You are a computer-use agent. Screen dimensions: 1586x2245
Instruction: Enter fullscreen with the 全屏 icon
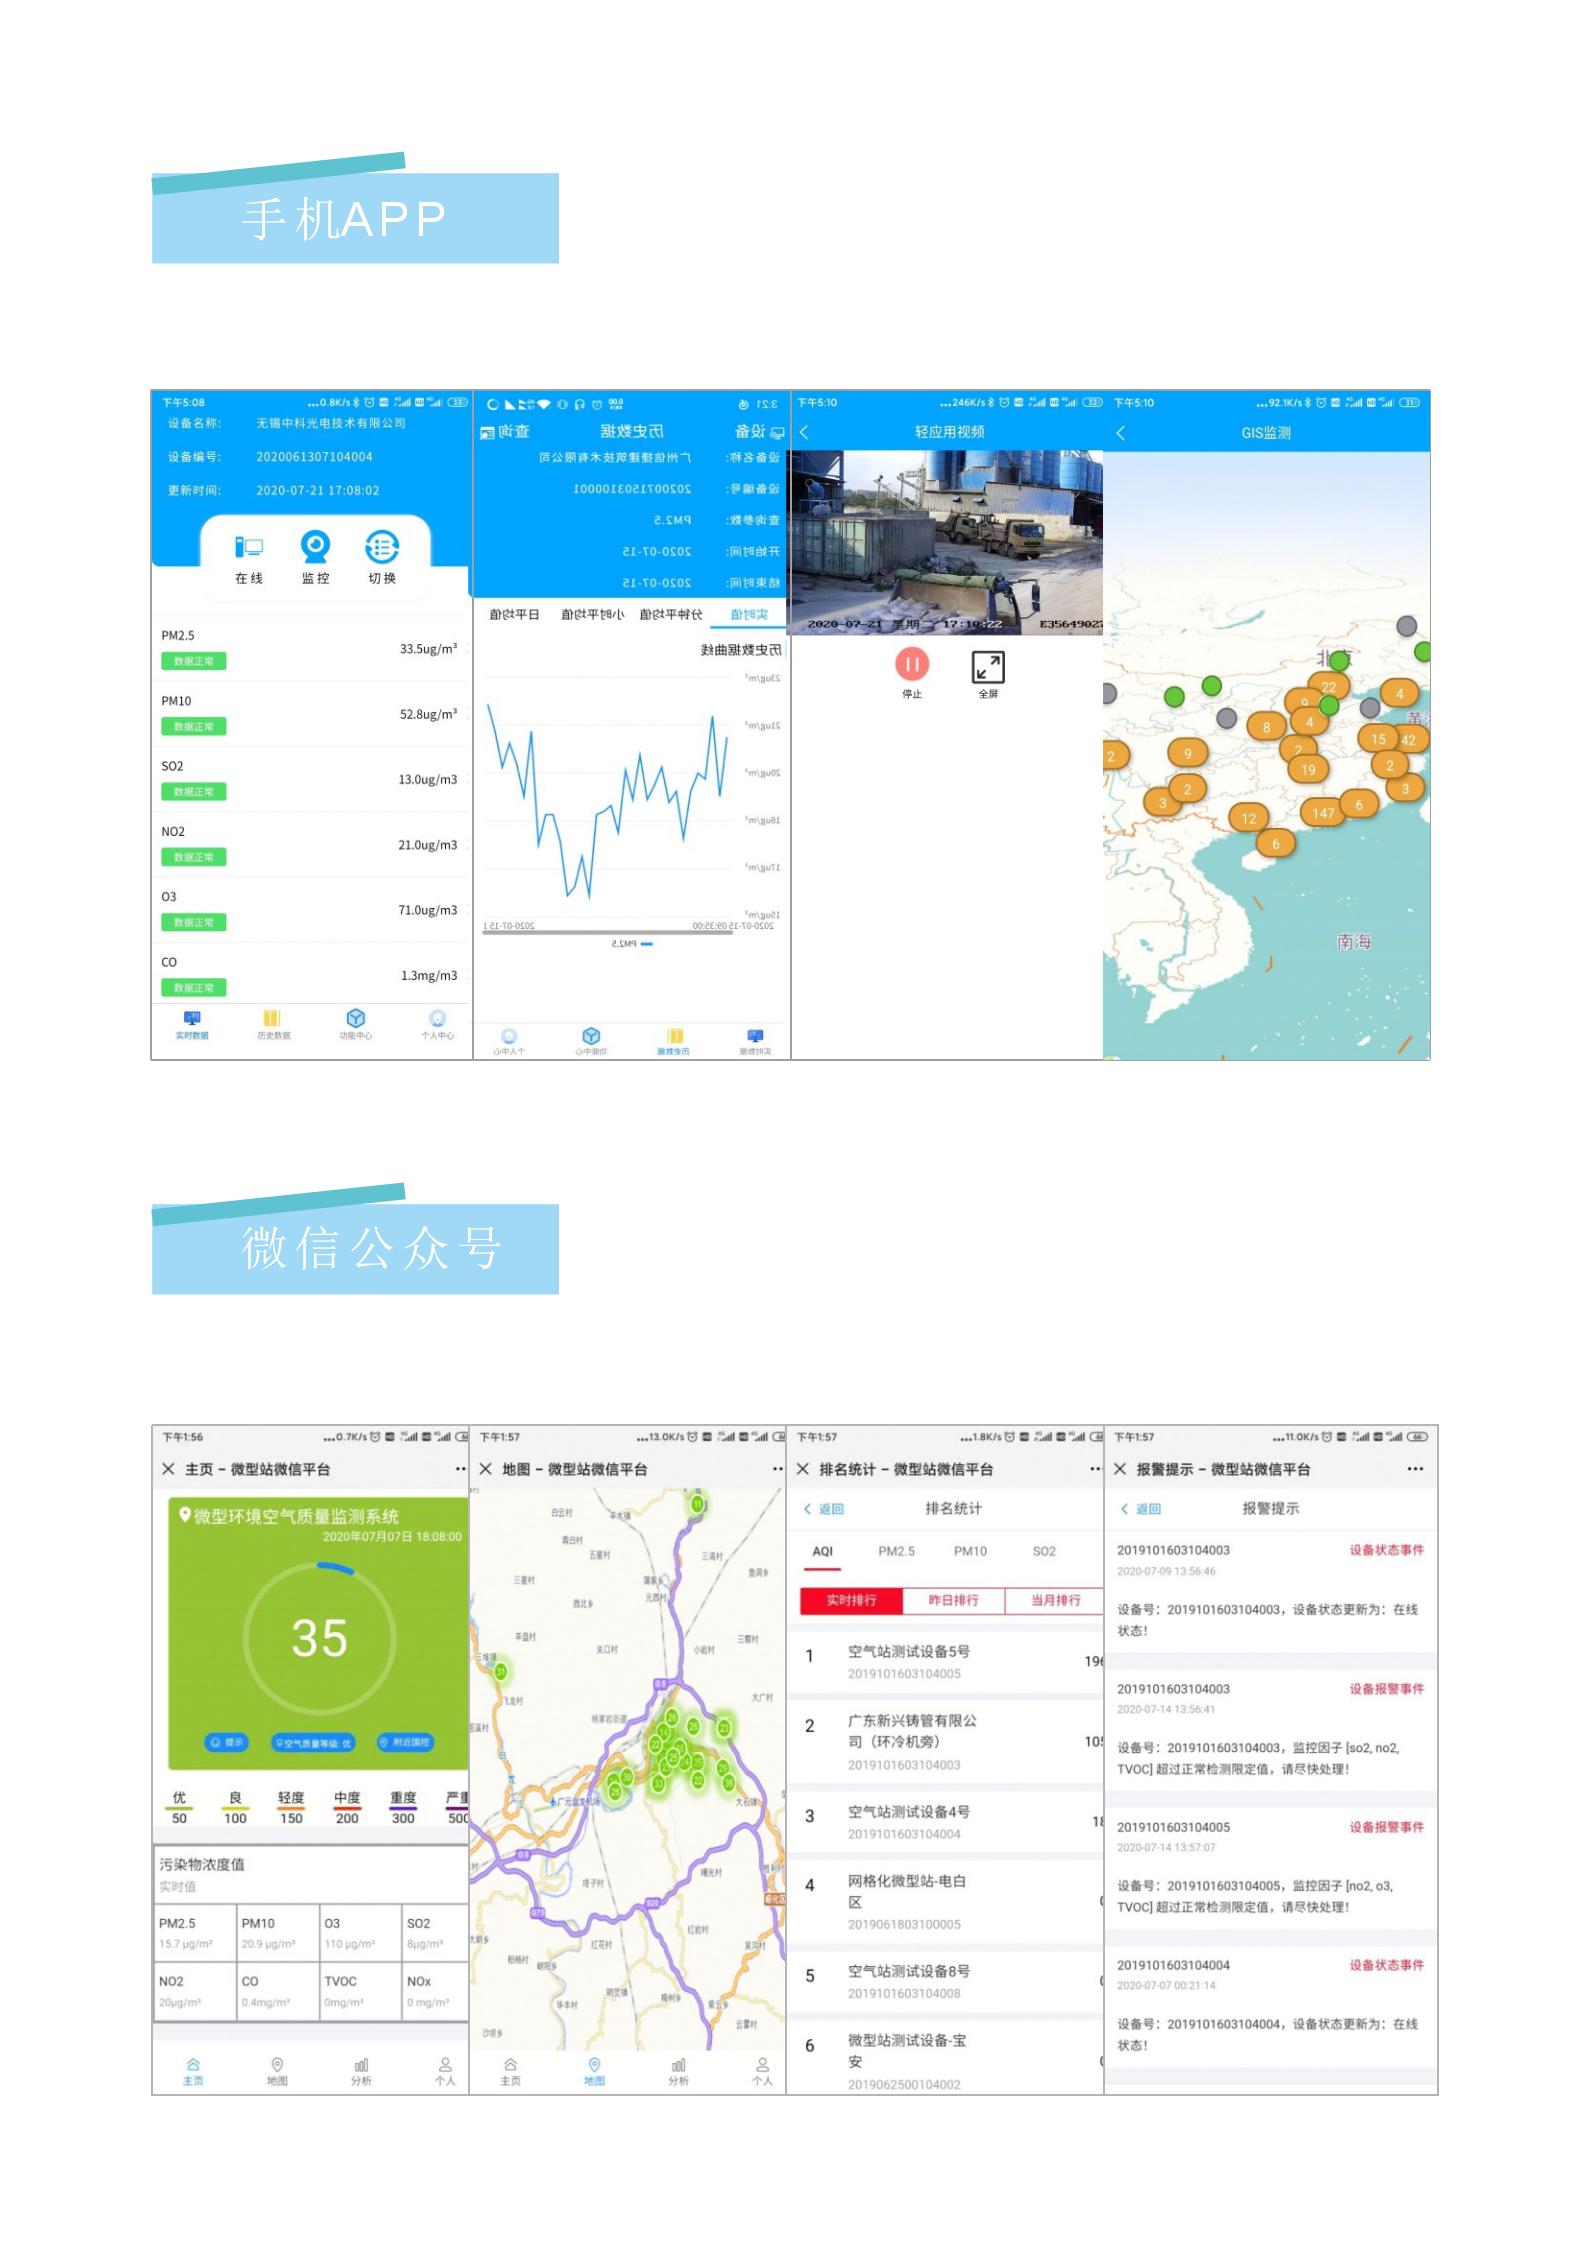(987, 668)
